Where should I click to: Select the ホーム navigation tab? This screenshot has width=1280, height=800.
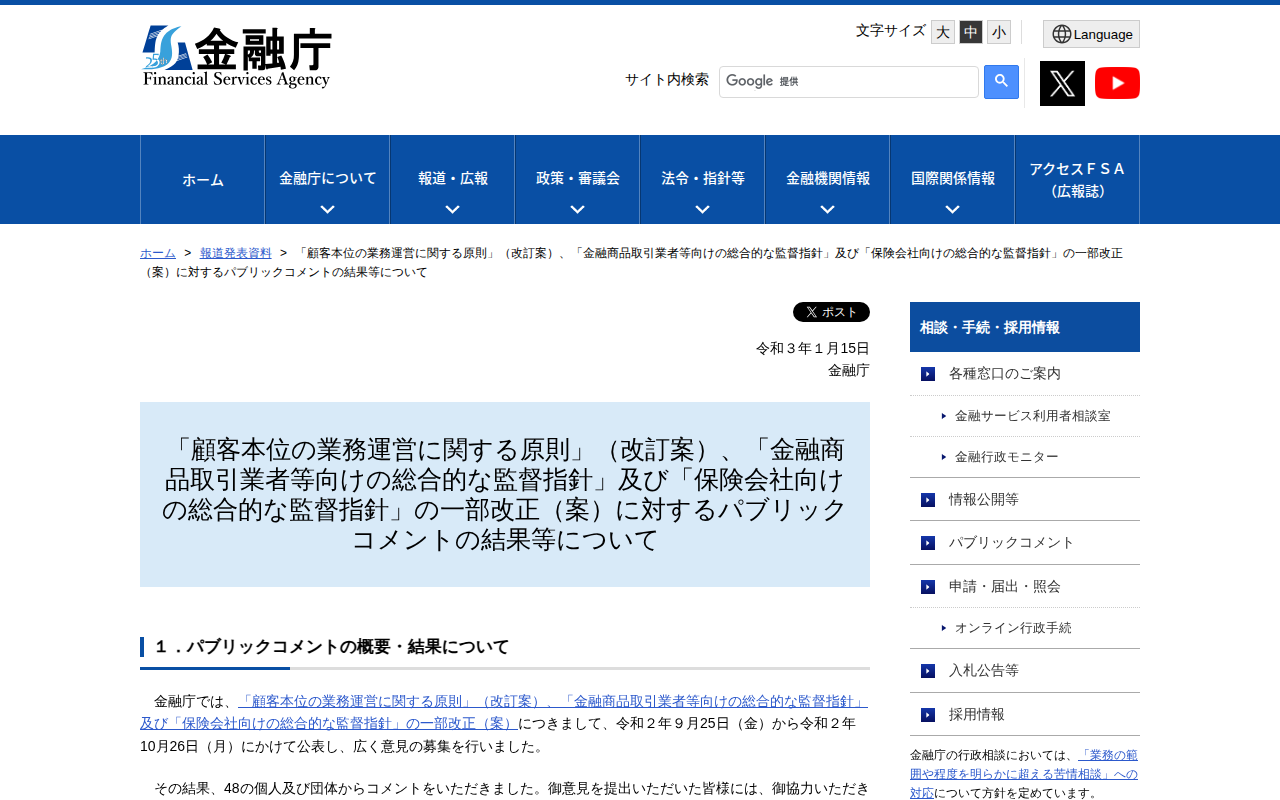(202, 180)
